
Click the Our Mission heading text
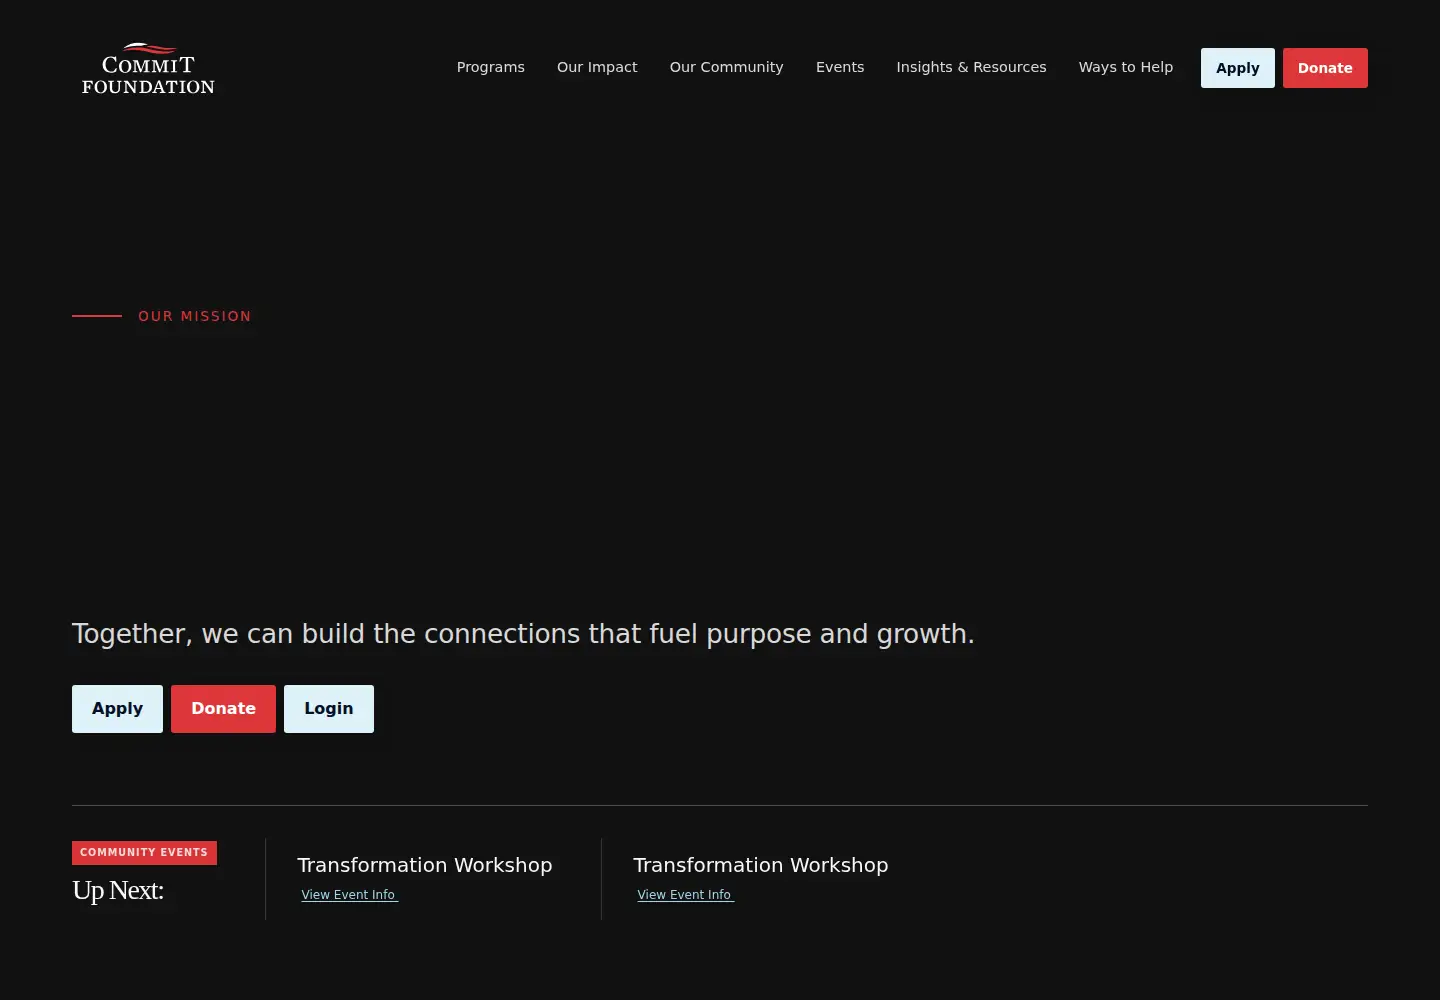(195, 316)
